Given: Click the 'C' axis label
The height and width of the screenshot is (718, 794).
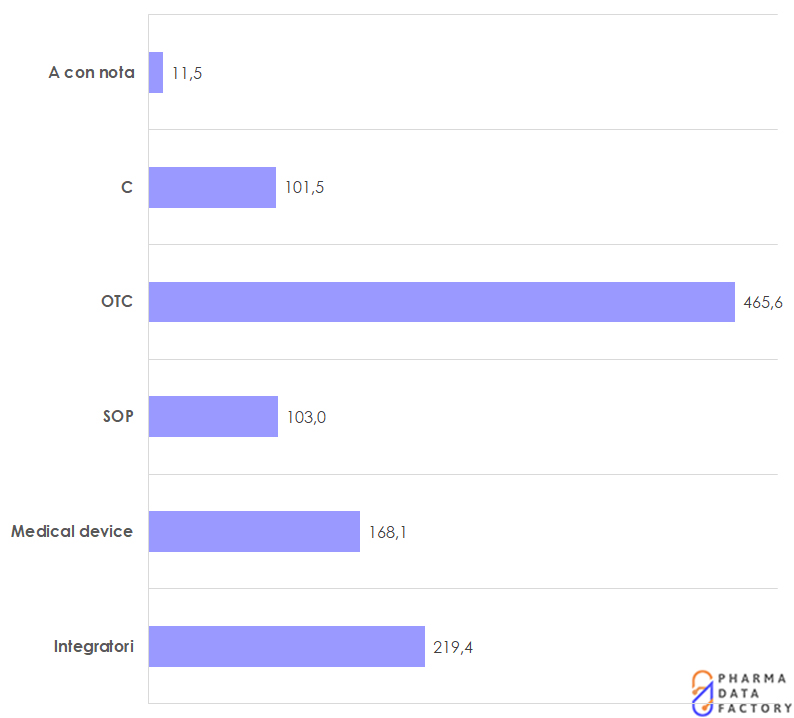Looking at the screenshot, I should [127, 187].
